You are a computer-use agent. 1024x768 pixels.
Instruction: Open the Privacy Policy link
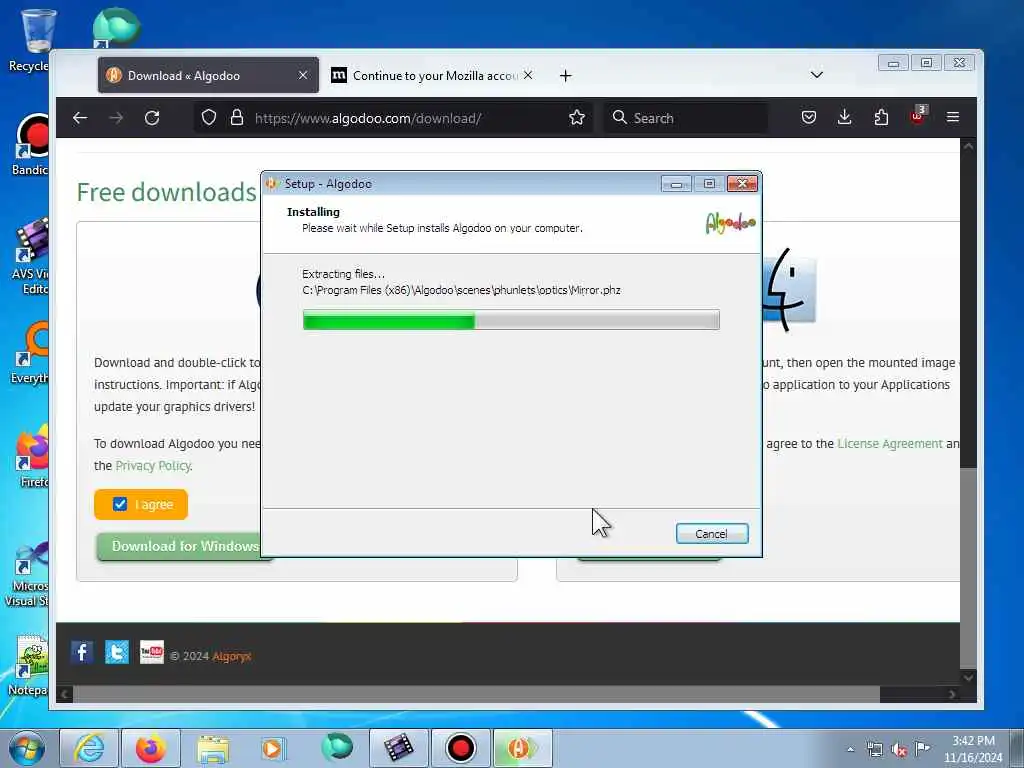[x=153, y=466]
